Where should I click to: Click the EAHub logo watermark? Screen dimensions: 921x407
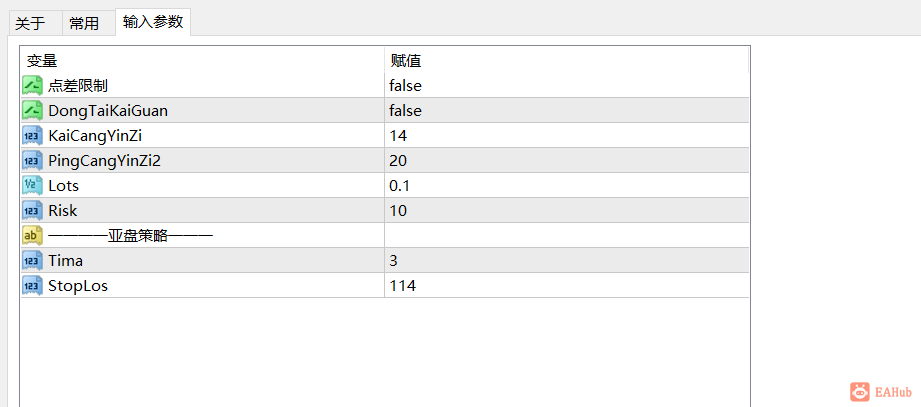point(881,392)
